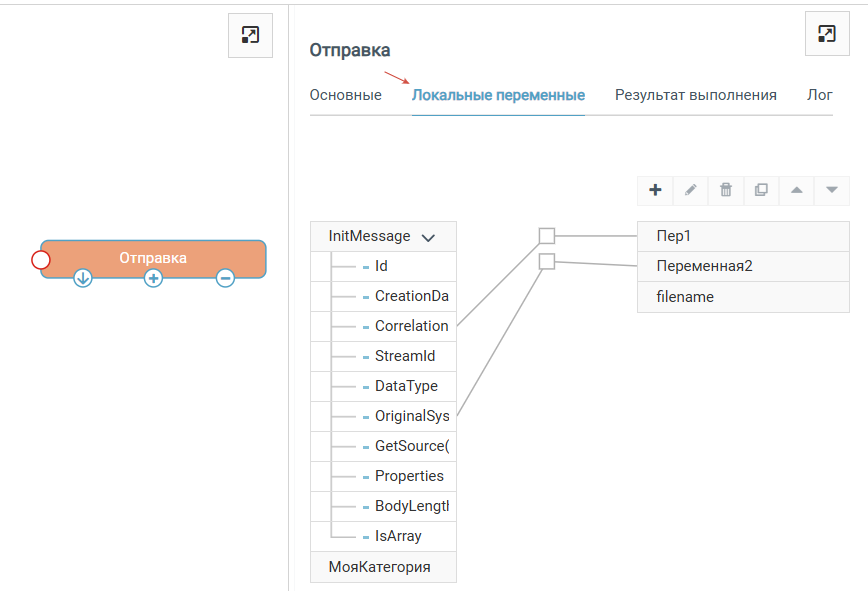Click the plus circle on Отправка block
The image size is (868, 591).
(x=153, y=278)
